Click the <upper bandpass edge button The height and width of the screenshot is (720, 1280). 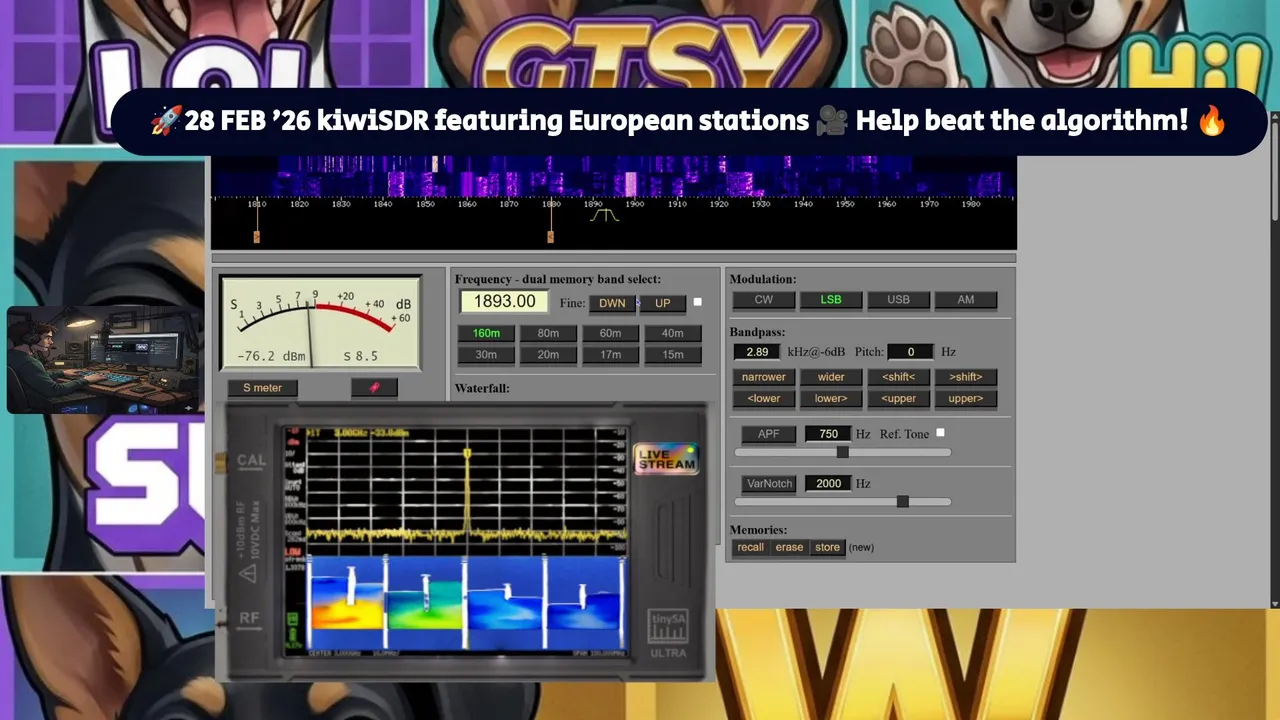coord(898,398)
